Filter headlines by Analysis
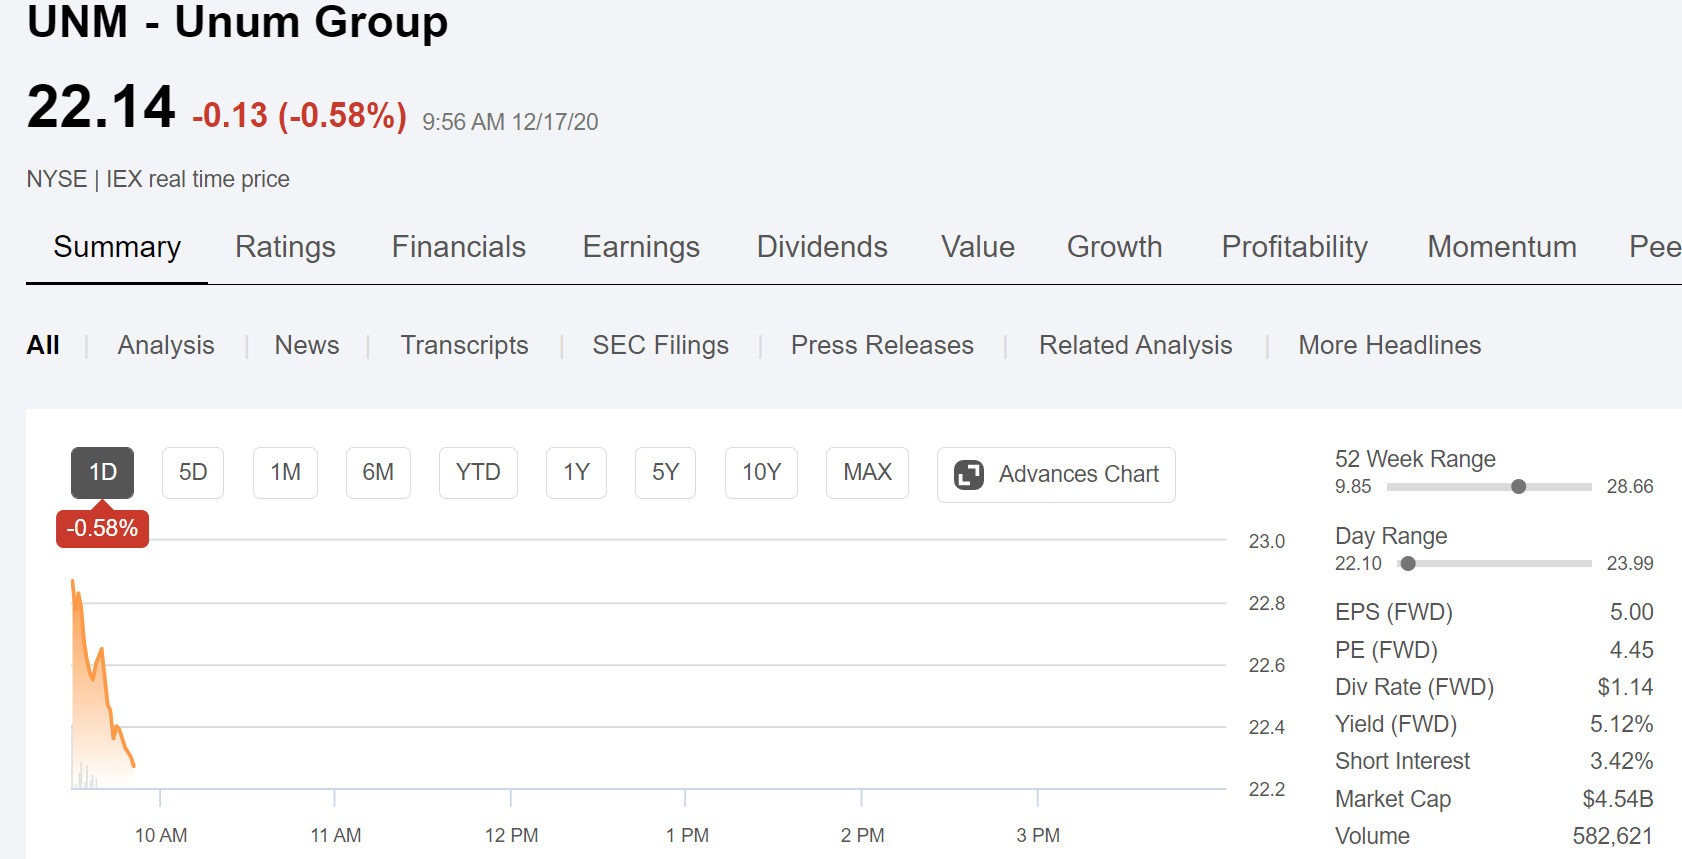 point(166,345)
